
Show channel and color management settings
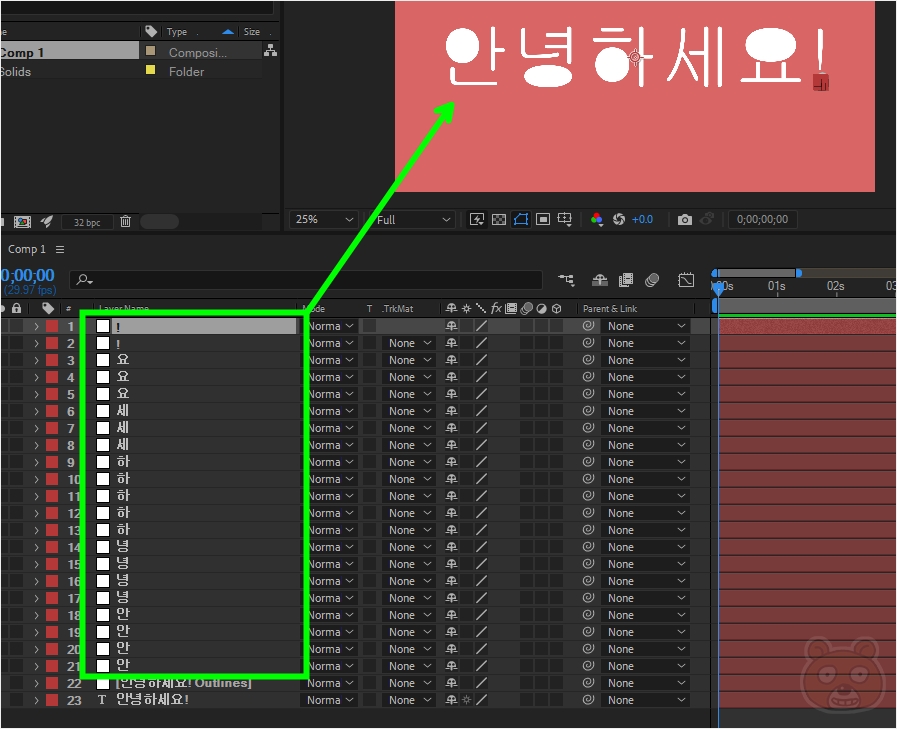point(597,219)
